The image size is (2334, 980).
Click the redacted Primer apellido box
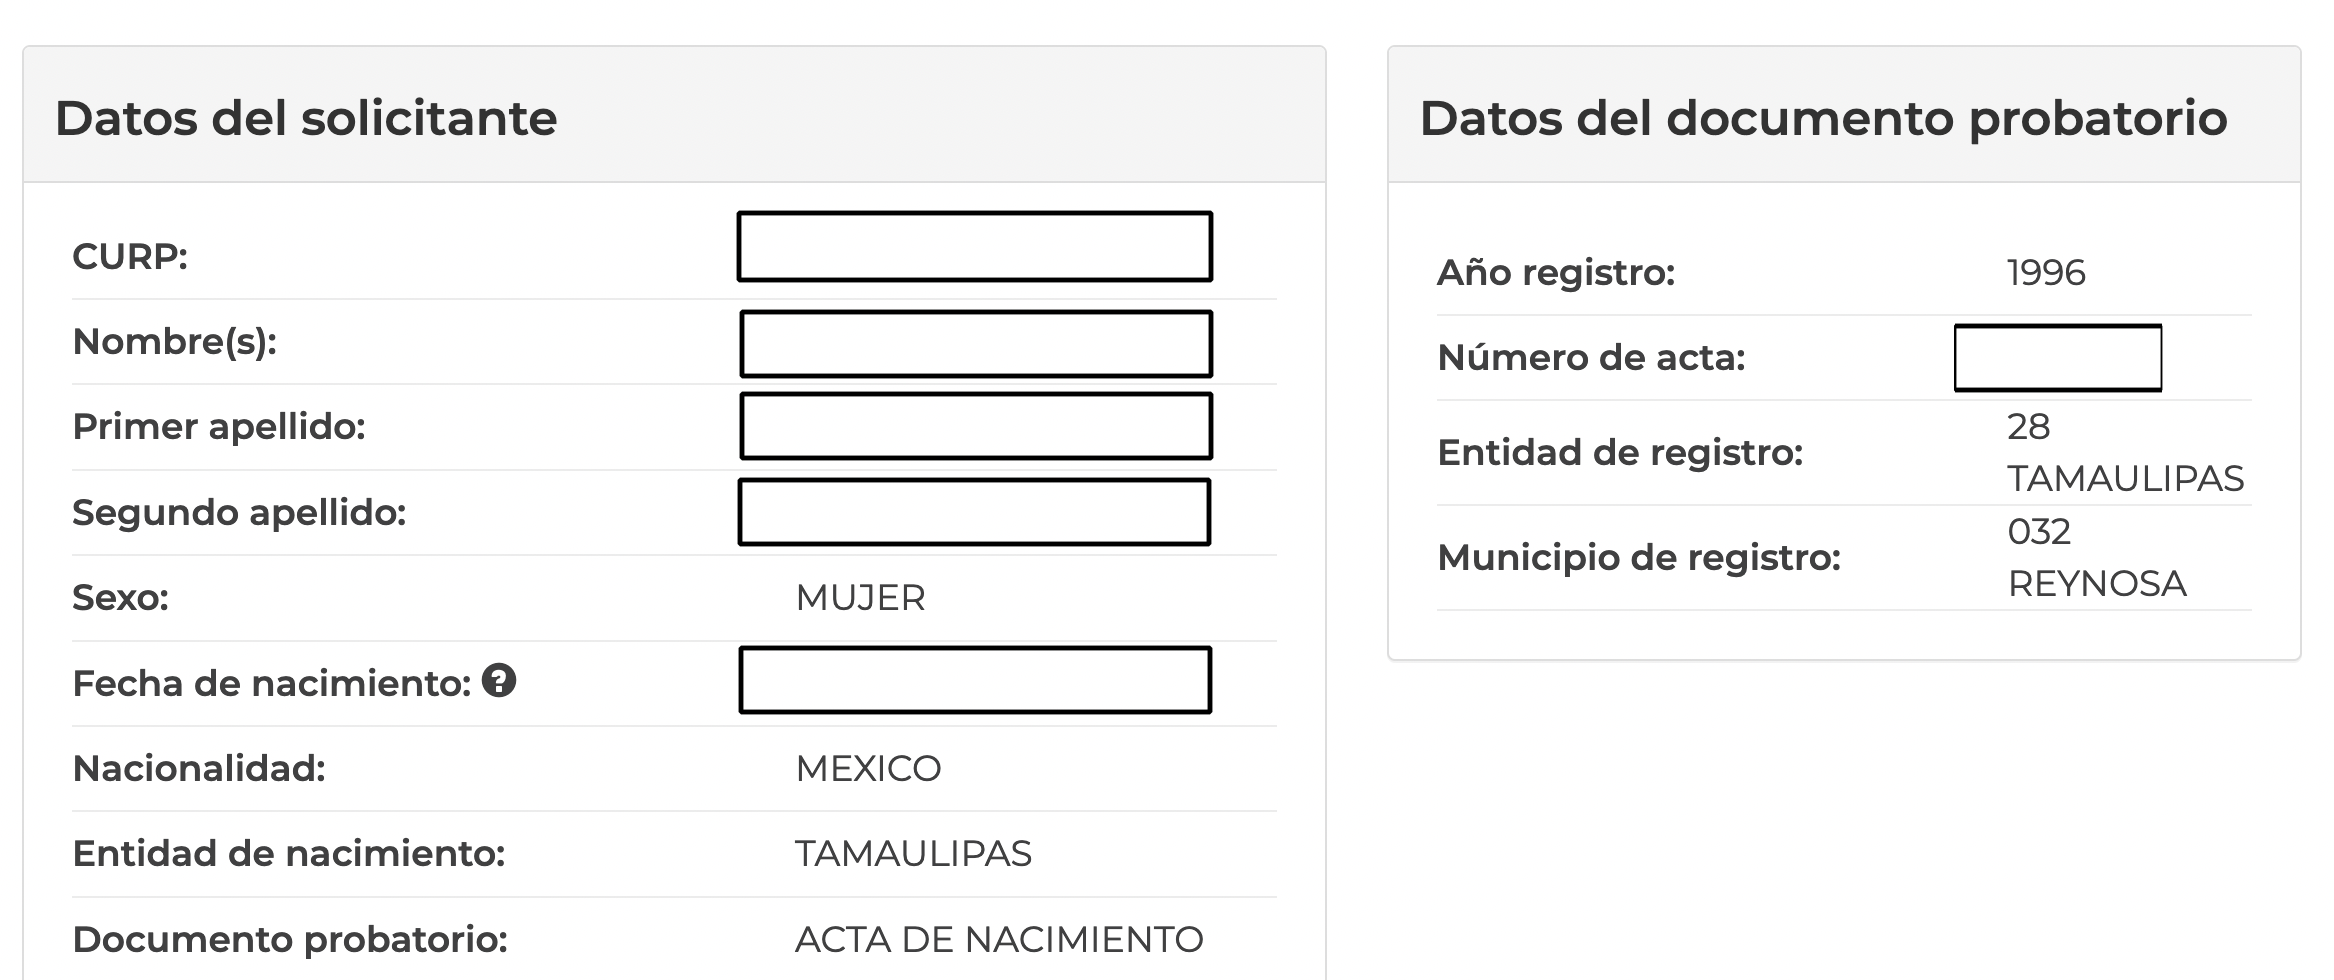tap(975, 426)
